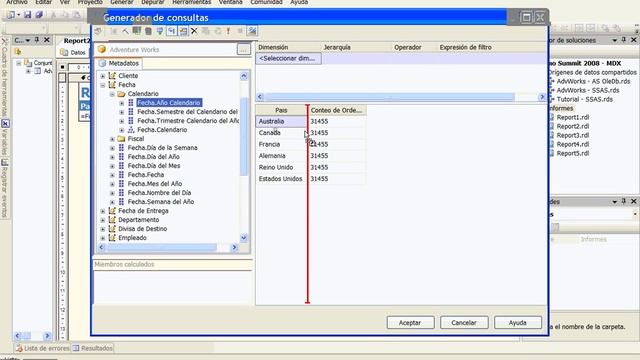Click Save All icon in main toolbar
The width and height of the screenshot is (640, 360).
point(39,15)
